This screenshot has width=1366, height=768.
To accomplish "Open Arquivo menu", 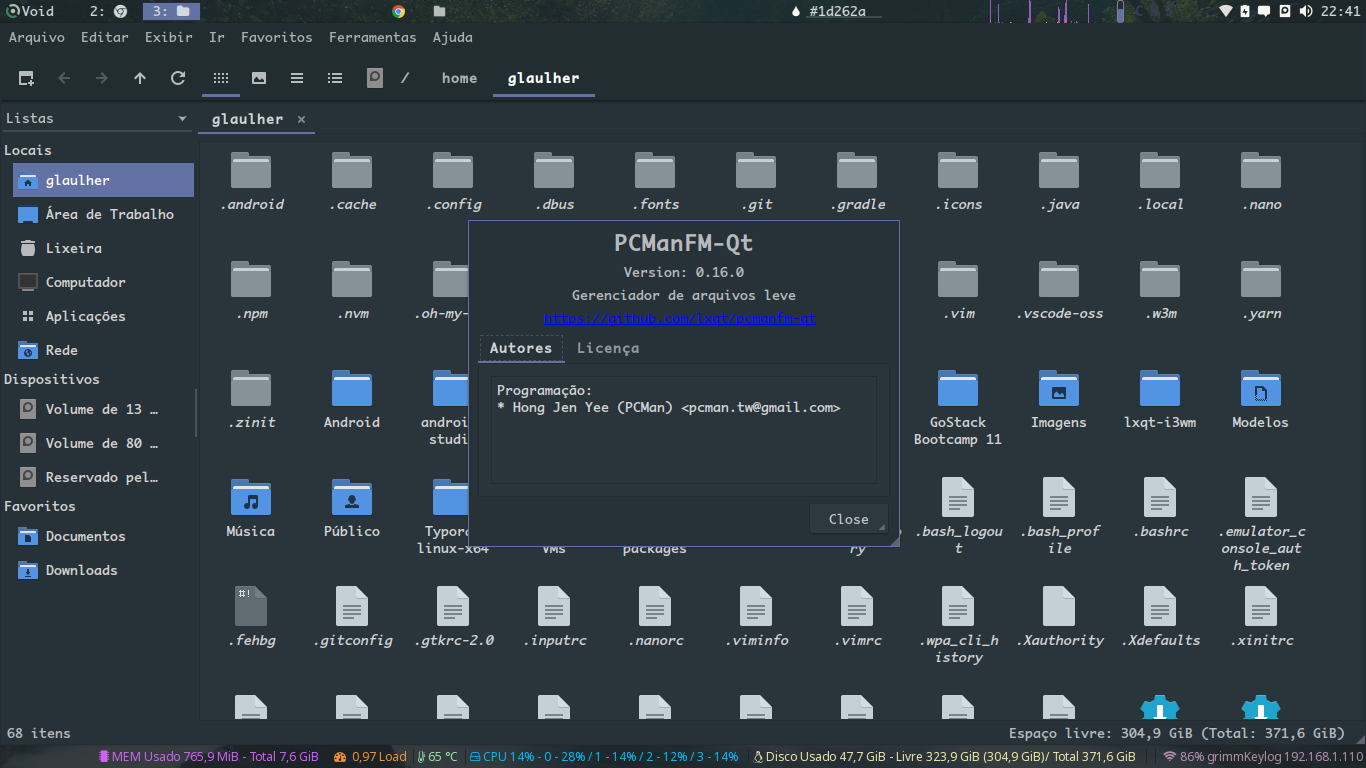I will click(x=37, y=37).
